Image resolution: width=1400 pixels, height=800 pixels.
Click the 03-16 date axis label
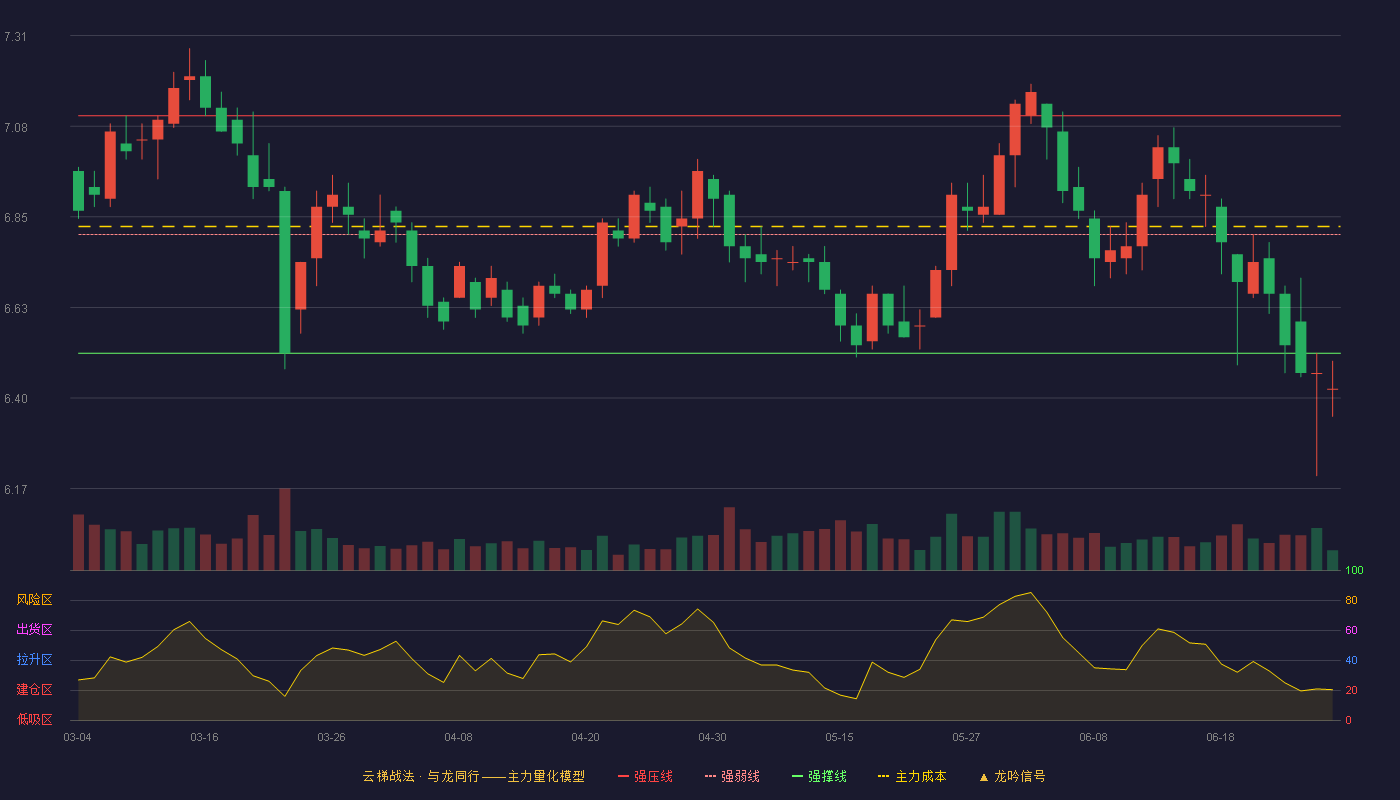(x=204, y=737)
